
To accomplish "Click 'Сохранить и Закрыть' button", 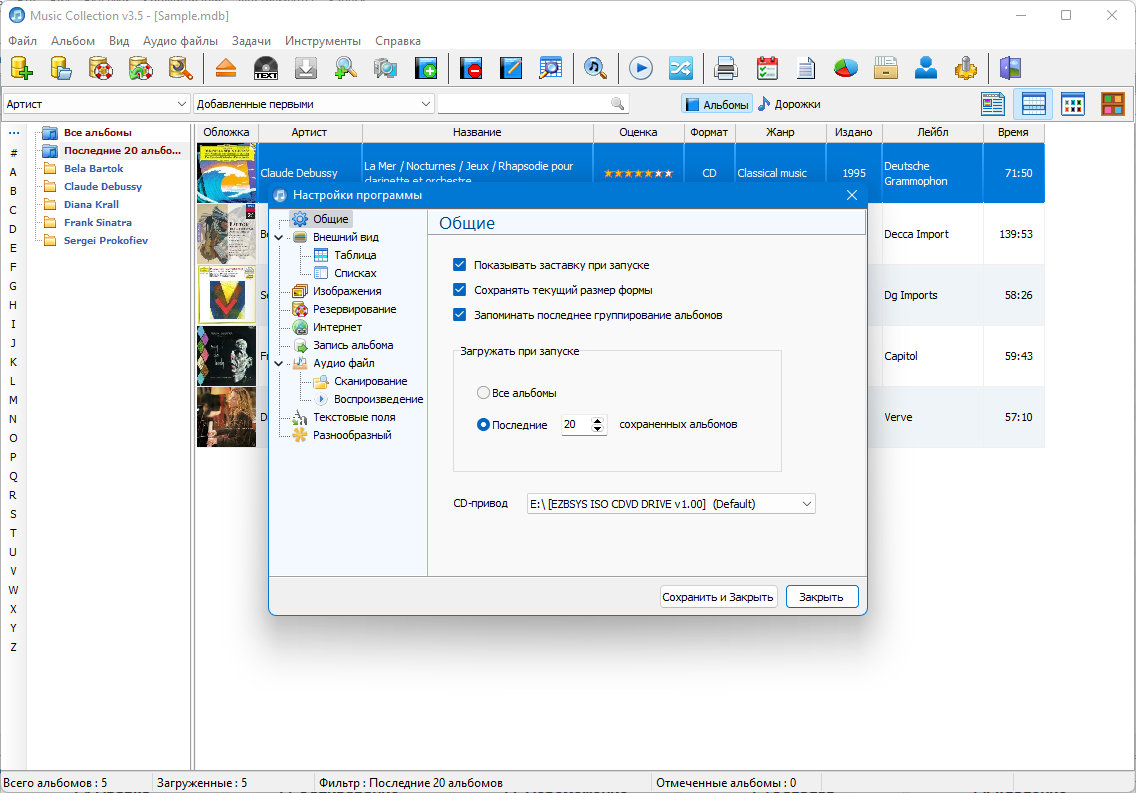I will point(718,597).
